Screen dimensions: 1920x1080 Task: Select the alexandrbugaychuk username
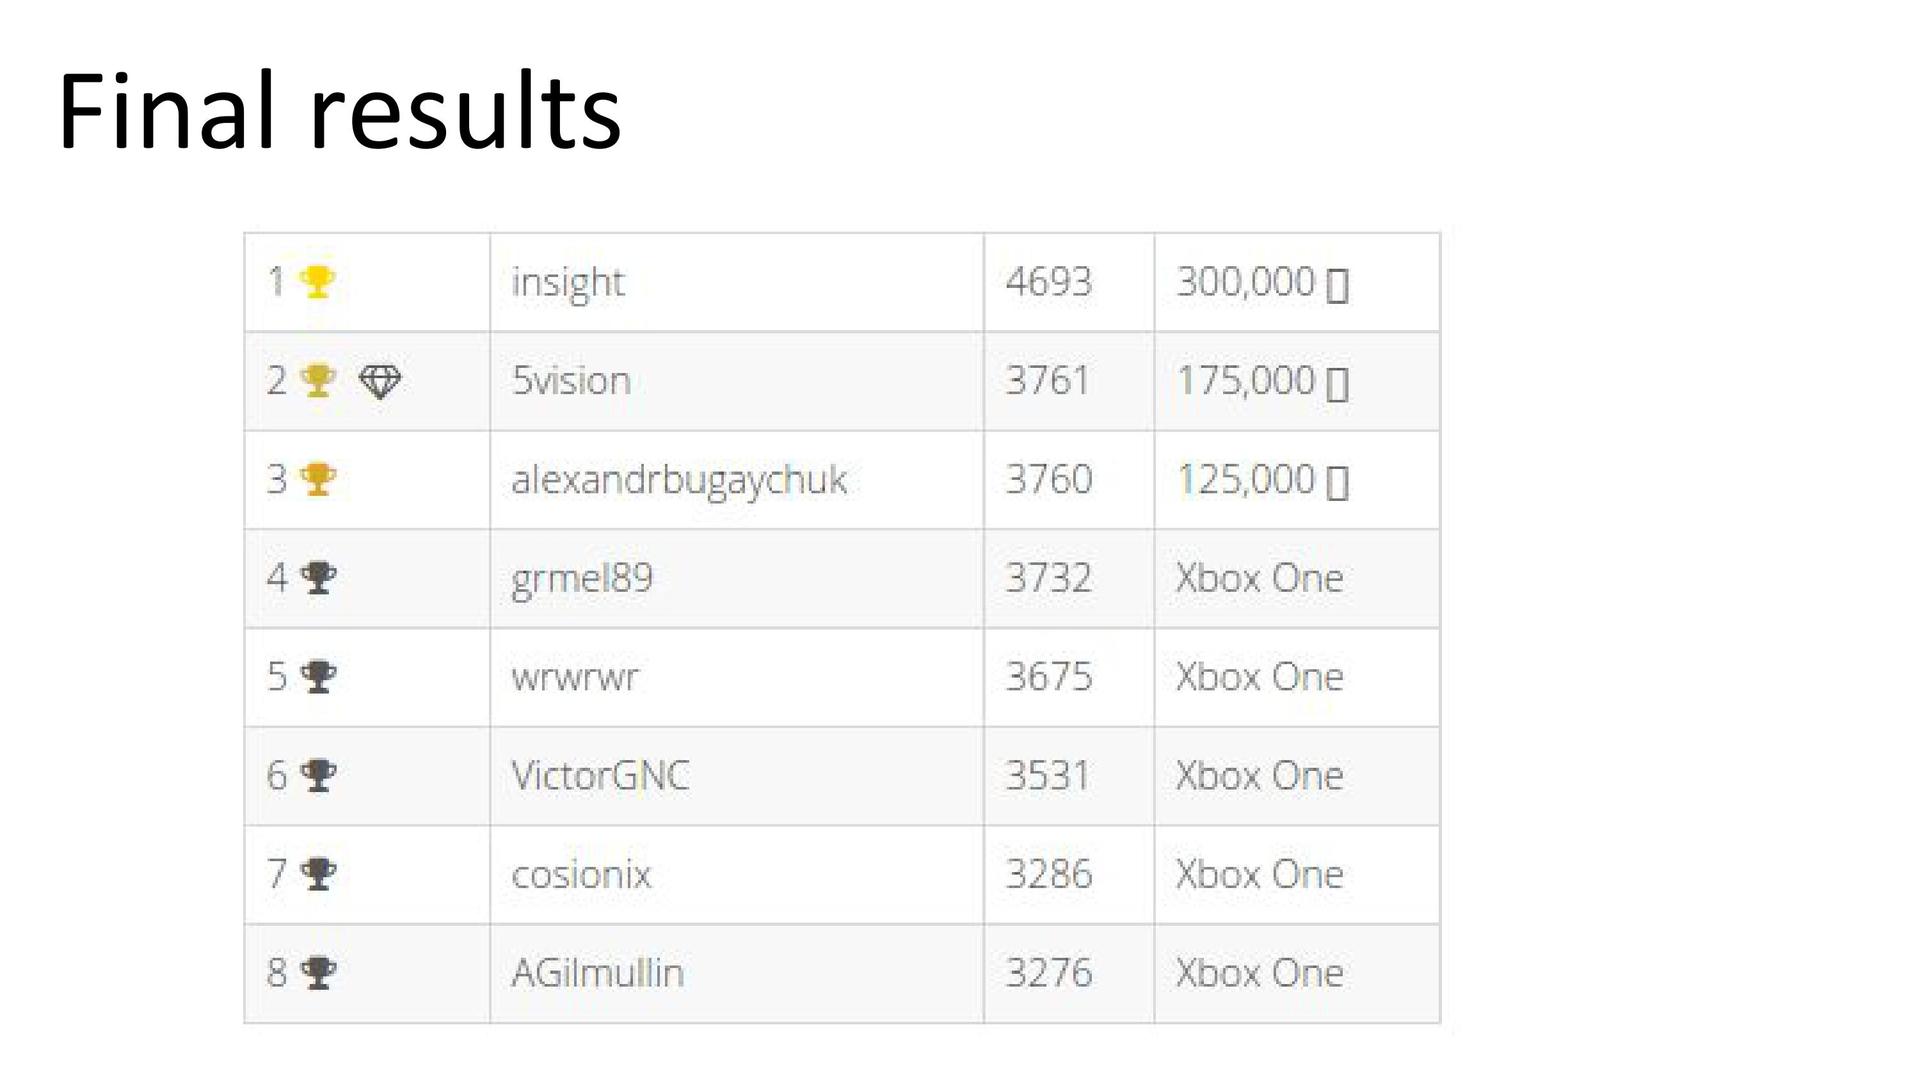point(679,480)
